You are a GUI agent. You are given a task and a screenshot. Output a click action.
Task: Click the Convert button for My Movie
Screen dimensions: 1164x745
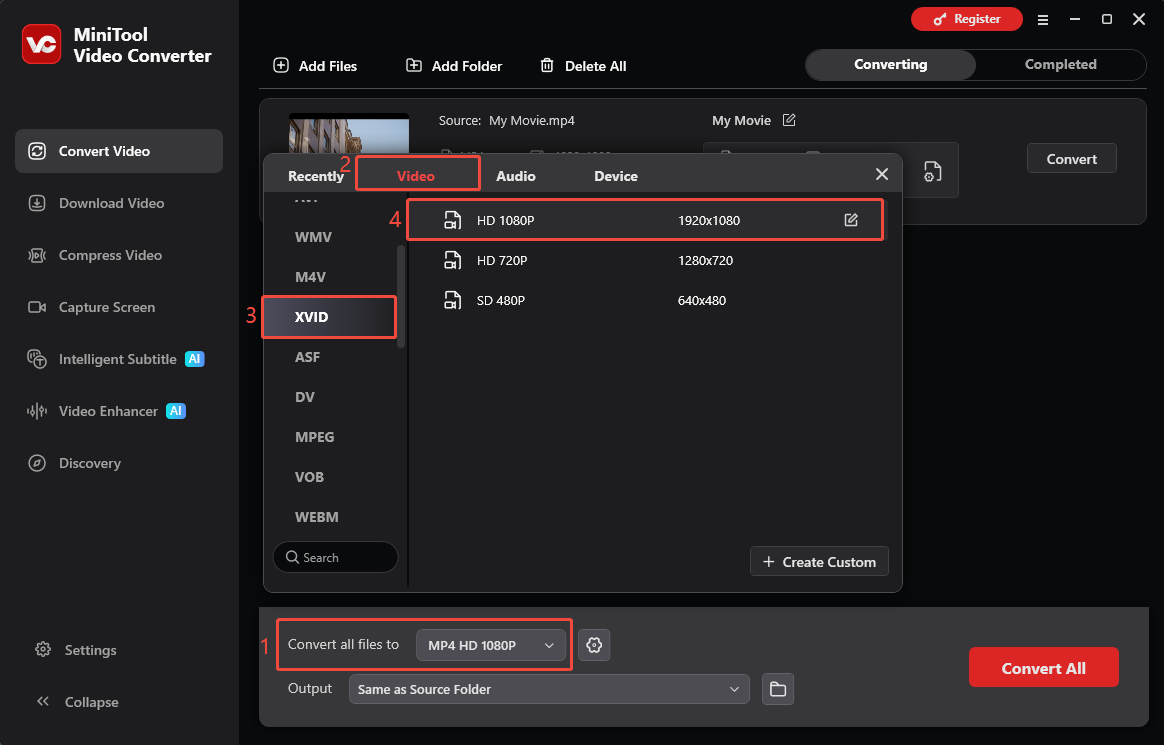click(1071, 159)
